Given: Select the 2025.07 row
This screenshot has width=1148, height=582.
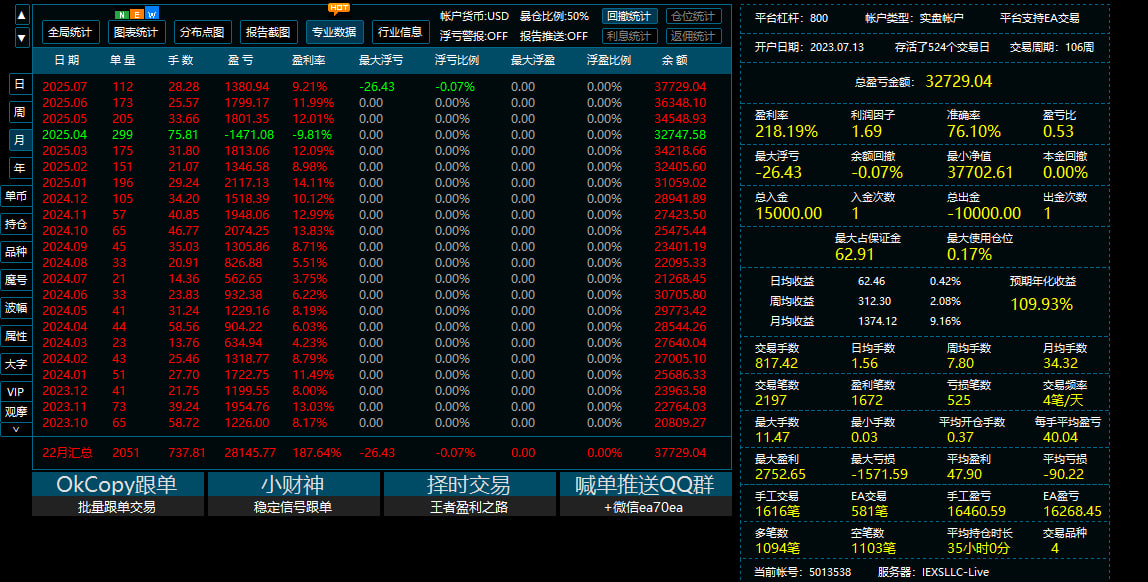Looking at the screenshot, I should 381,86.
